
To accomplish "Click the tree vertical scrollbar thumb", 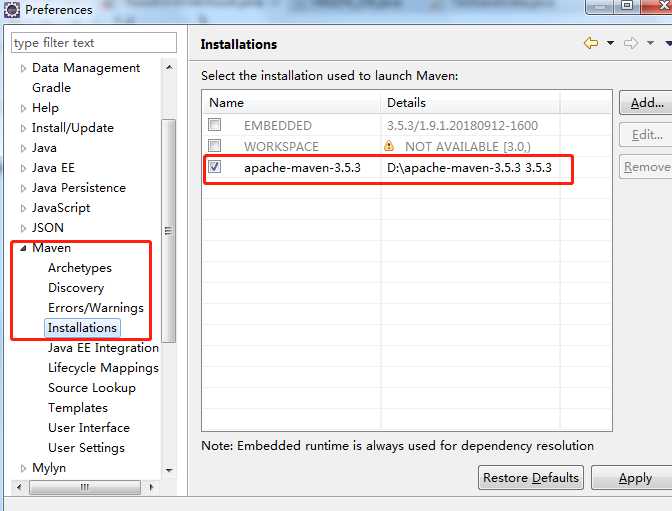I will click(x=169, y=231).
